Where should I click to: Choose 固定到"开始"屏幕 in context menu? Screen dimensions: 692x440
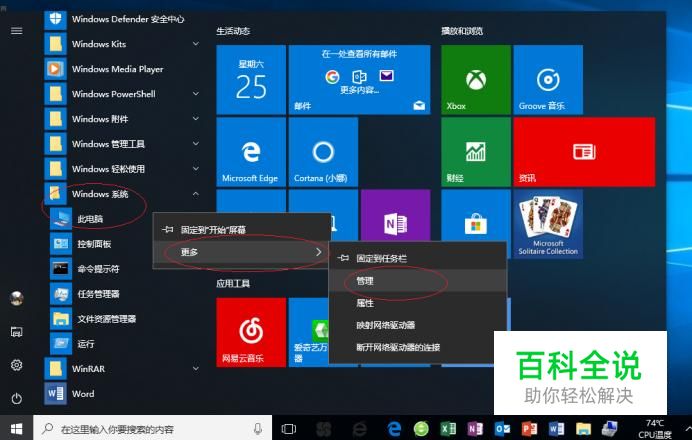[241, 229]
